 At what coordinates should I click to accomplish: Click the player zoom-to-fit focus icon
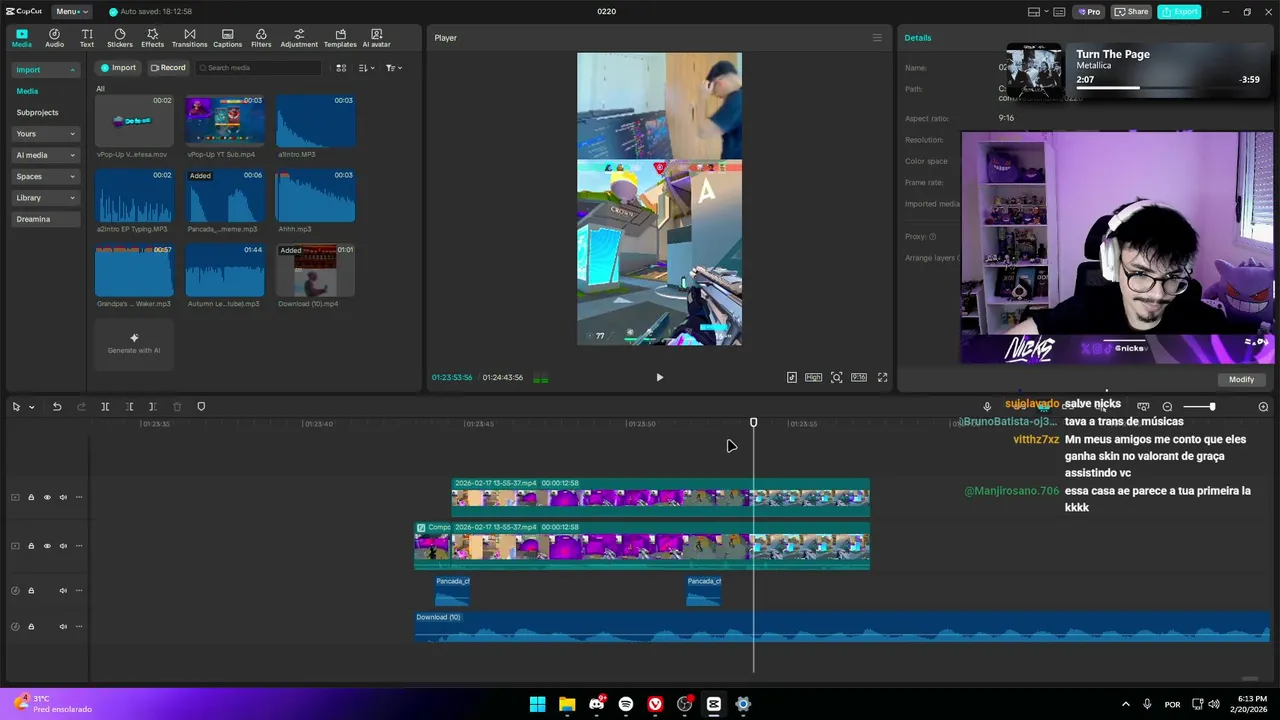[x=836, y=377]
